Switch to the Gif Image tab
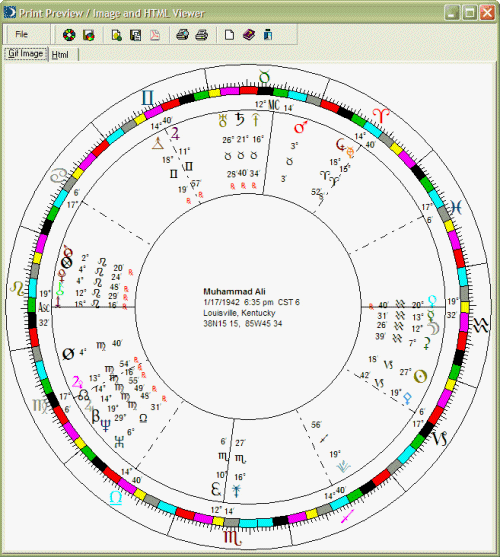This screenshot has height=557, width=500. (26, 54)
